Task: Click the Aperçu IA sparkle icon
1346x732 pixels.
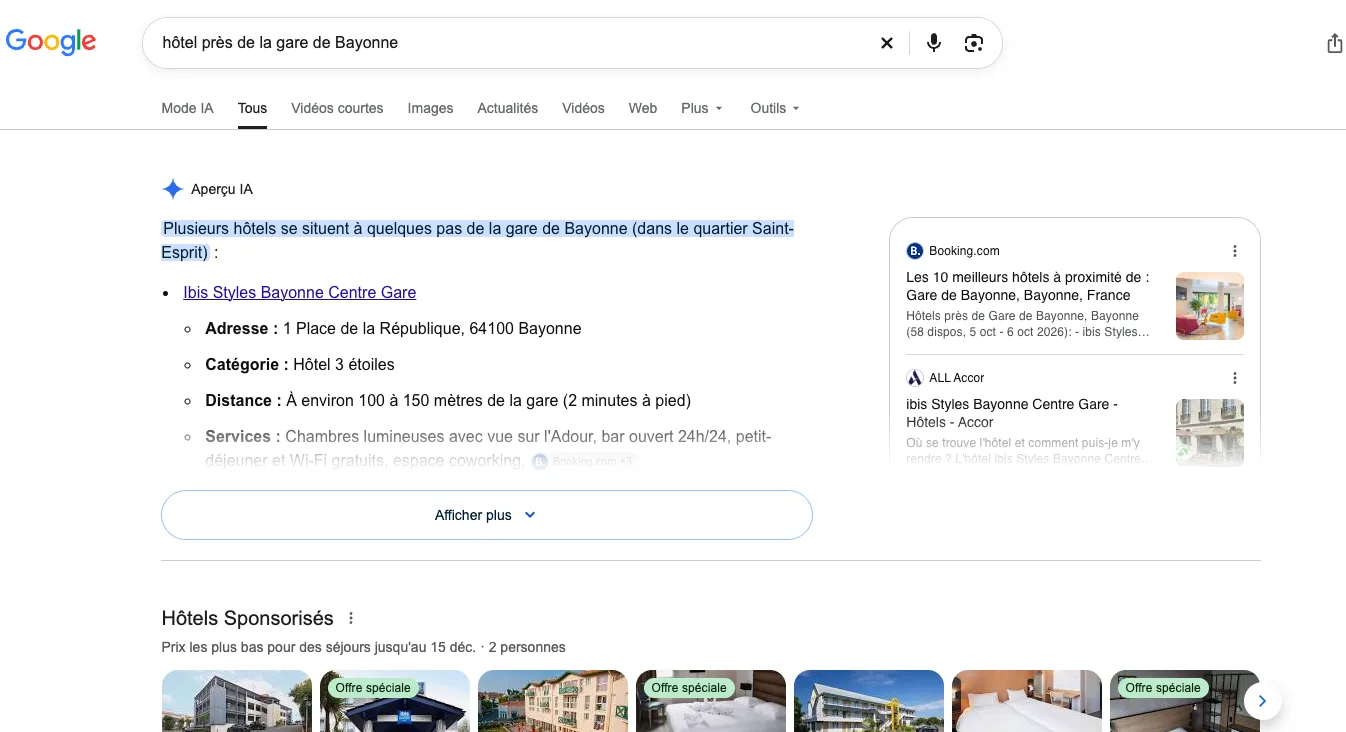Action: [x=173, y=189]
